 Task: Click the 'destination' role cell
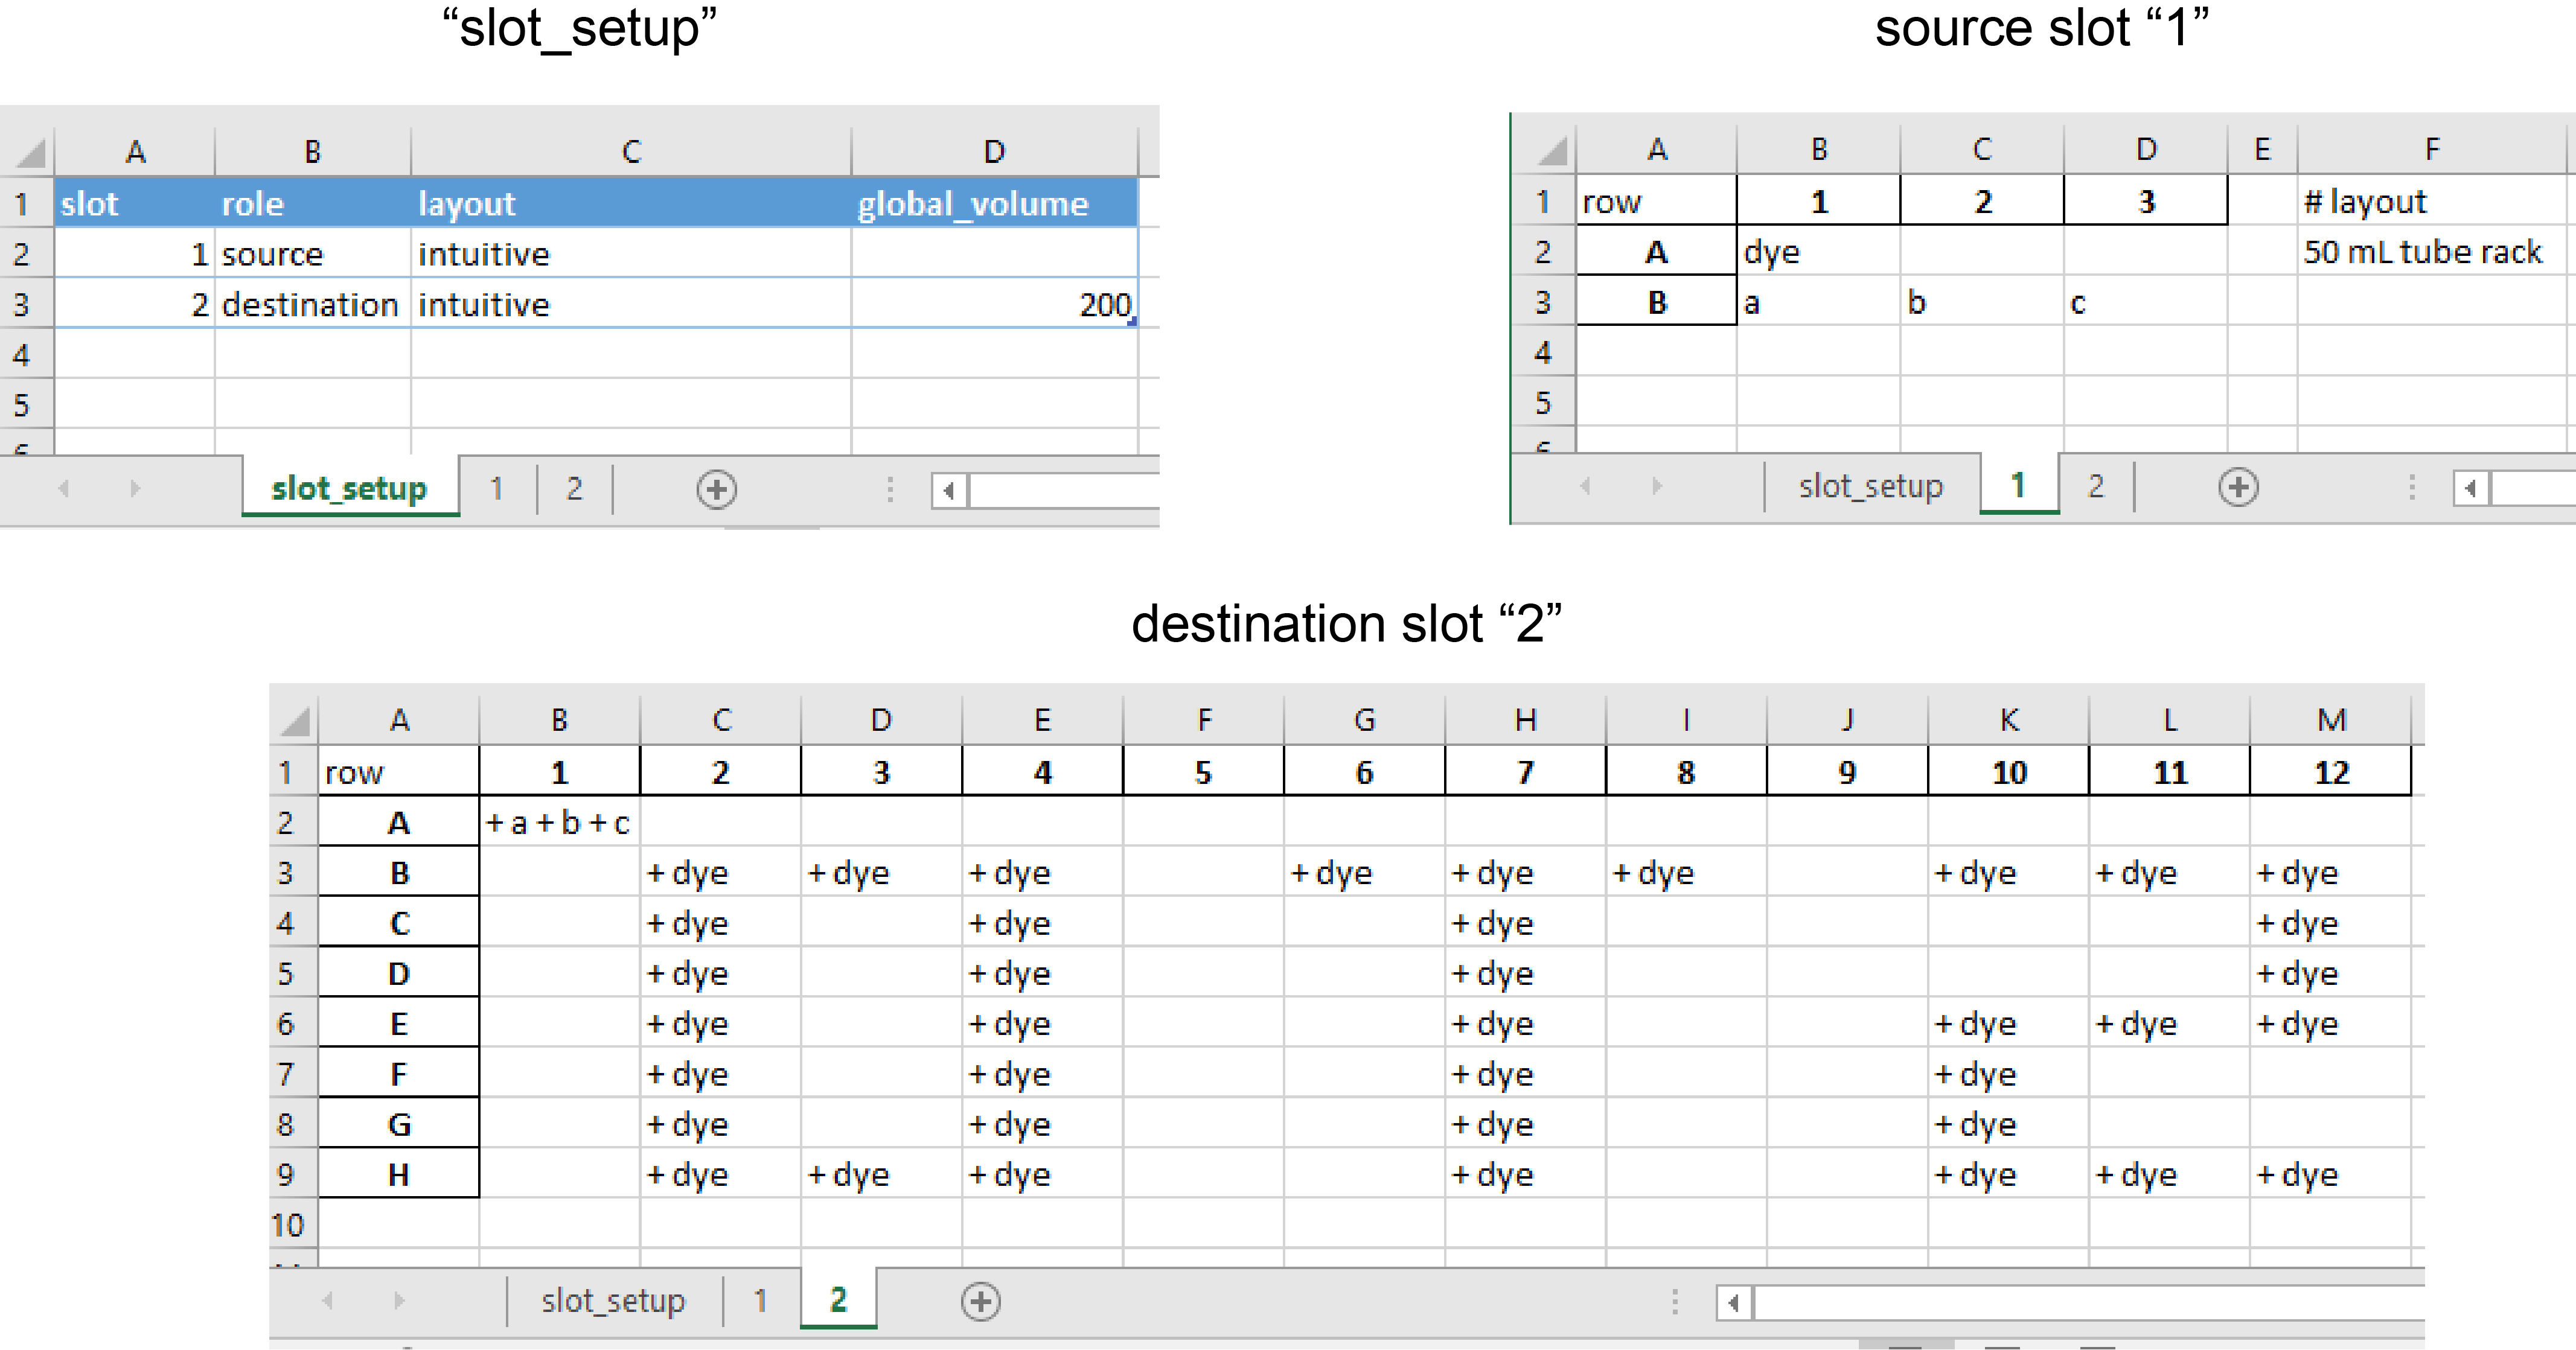point(311,304)
